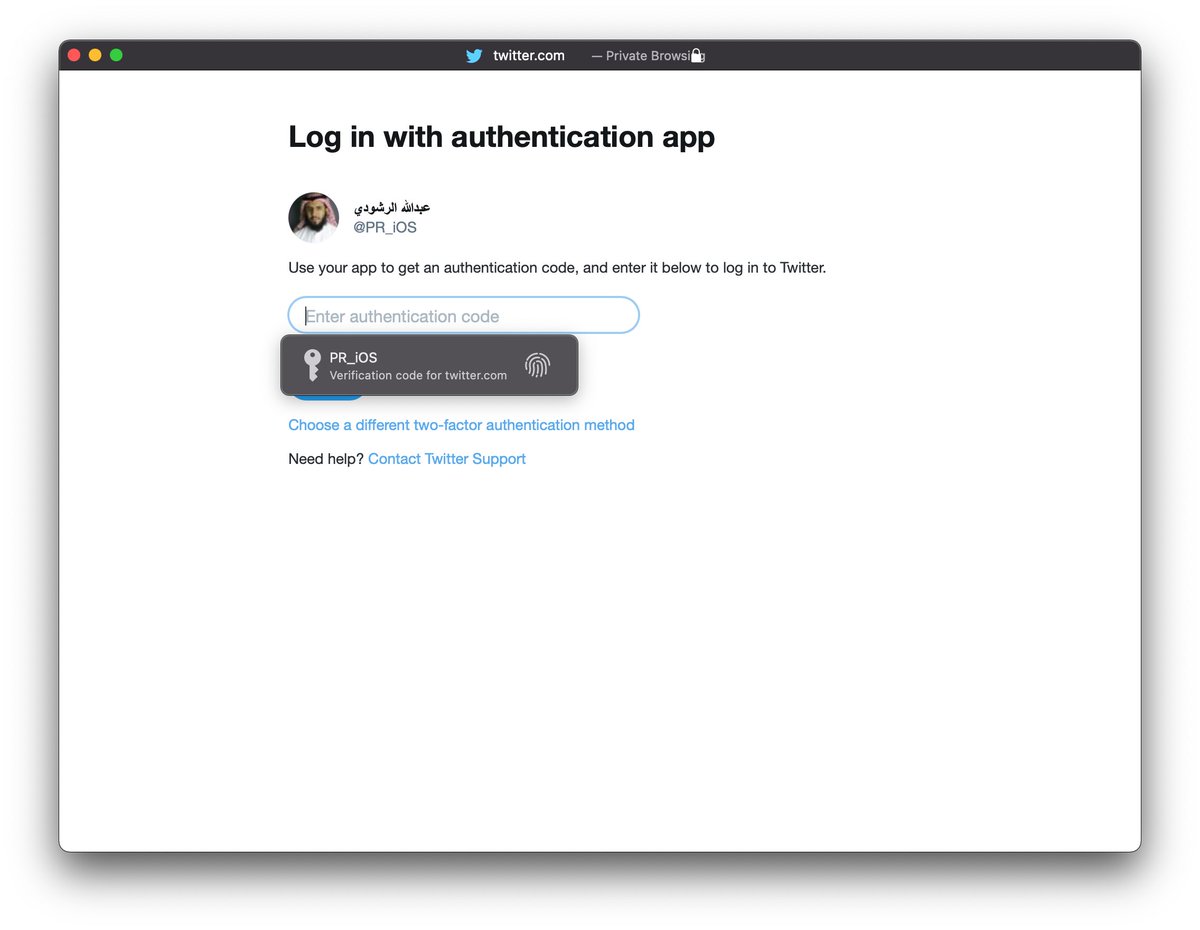This screenshot has height=930, width=1200.
Task: Click the red close window button
Action: pyautogui.click(x=74, y=55)
